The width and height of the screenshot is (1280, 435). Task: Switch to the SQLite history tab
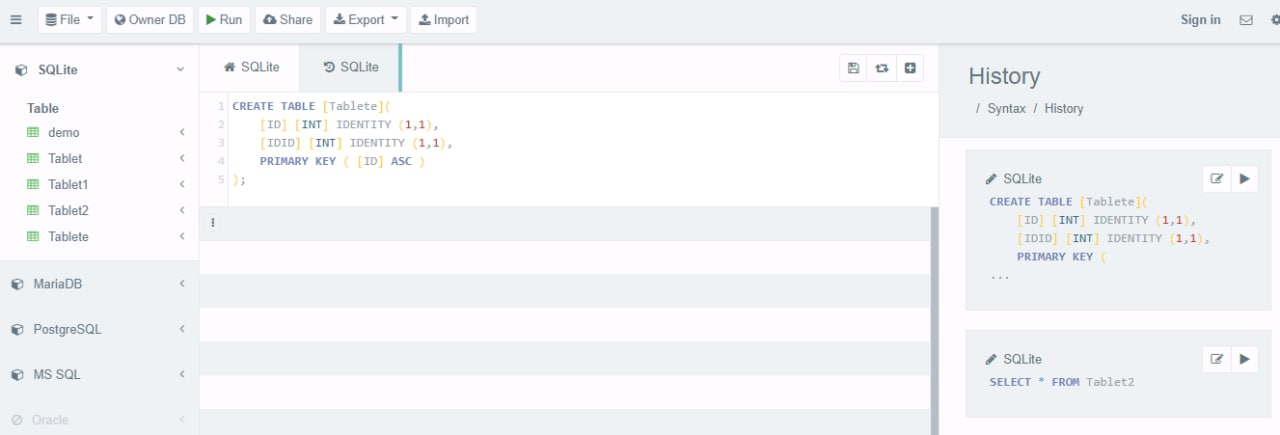pos(351,67)
